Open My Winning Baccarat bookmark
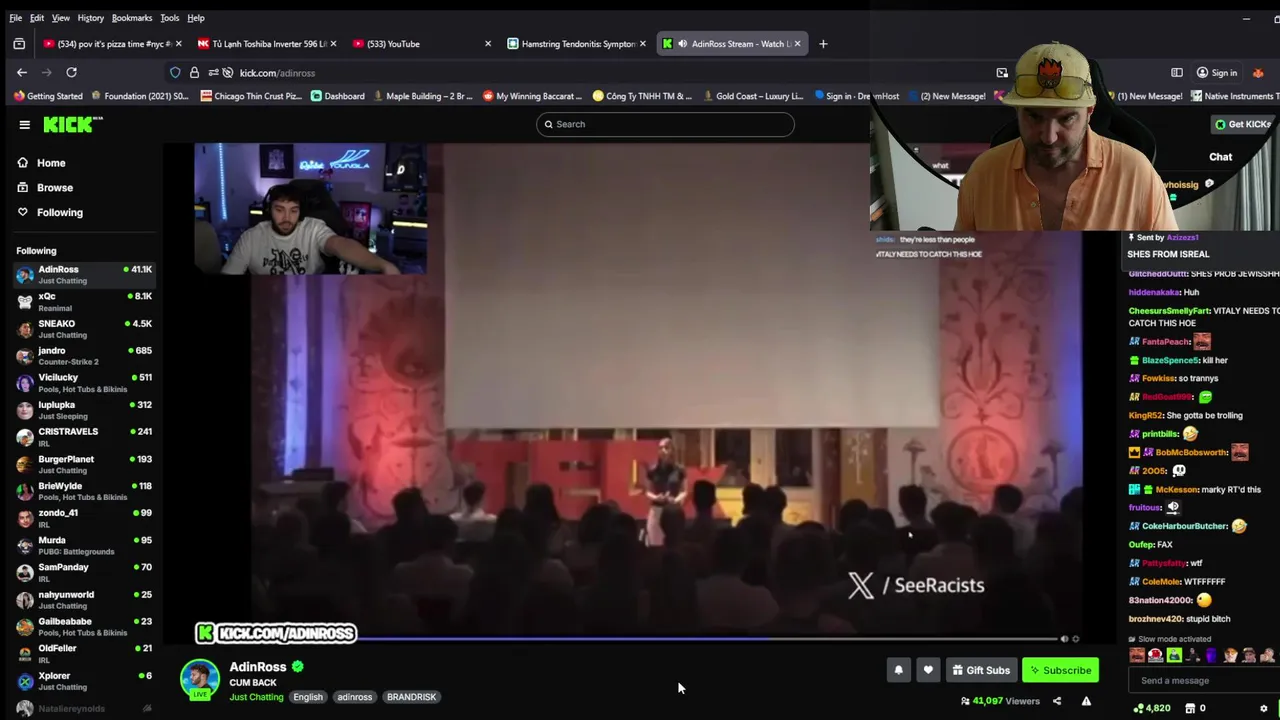Screen dimensions: 1280x720 coord(532,96)
